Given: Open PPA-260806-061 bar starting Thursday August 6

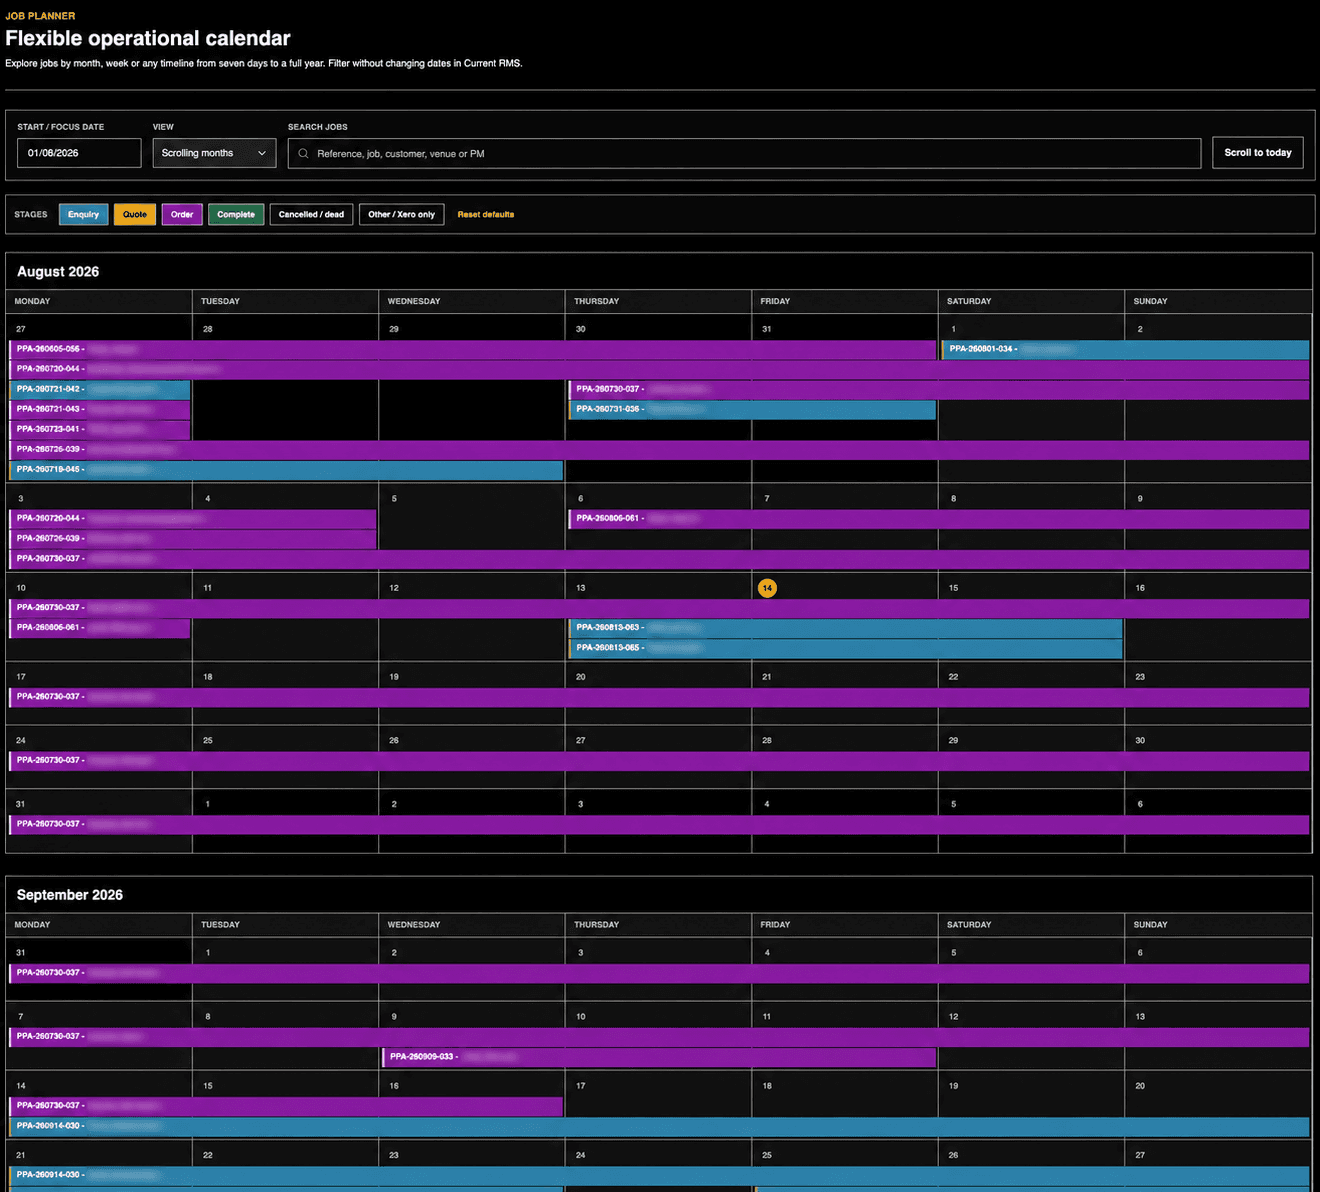Looking at the screenshot, I should 939,518.
